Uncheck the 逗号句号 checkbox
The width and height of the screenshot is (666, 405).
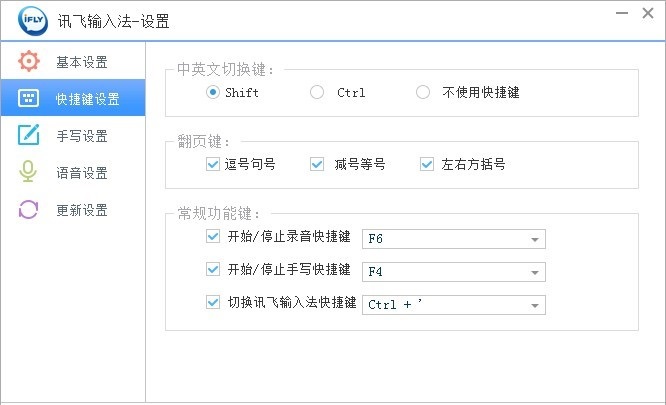point(212,164)
